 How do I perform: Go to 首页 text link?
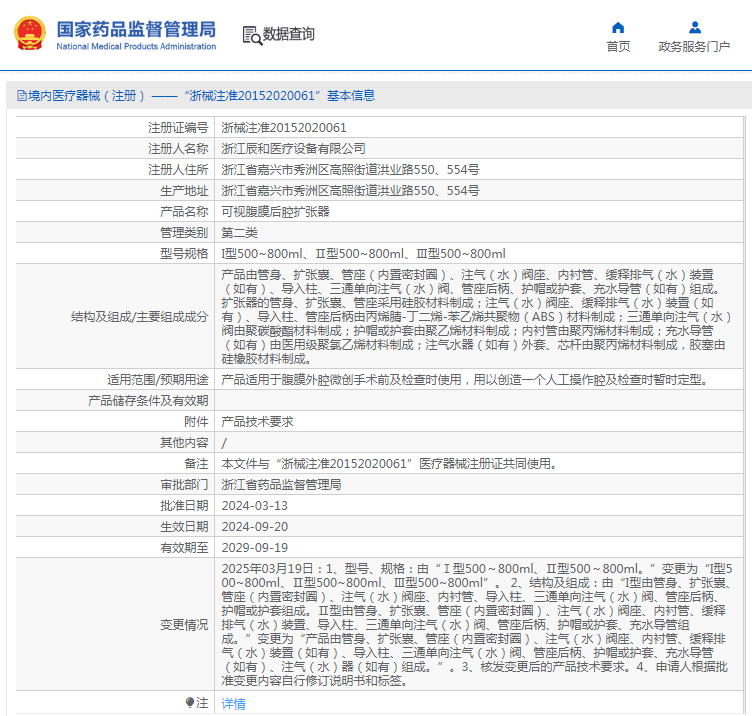(x=618, y=47)
